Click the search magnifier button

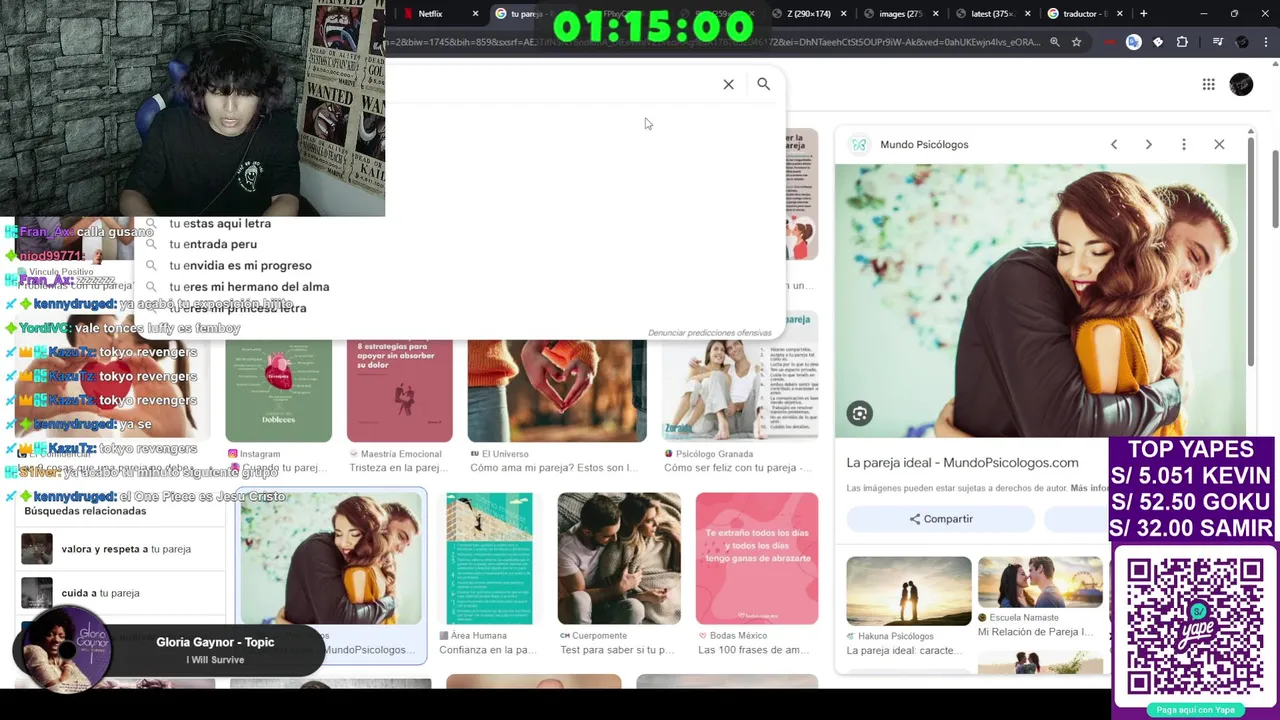click(763, 84)
